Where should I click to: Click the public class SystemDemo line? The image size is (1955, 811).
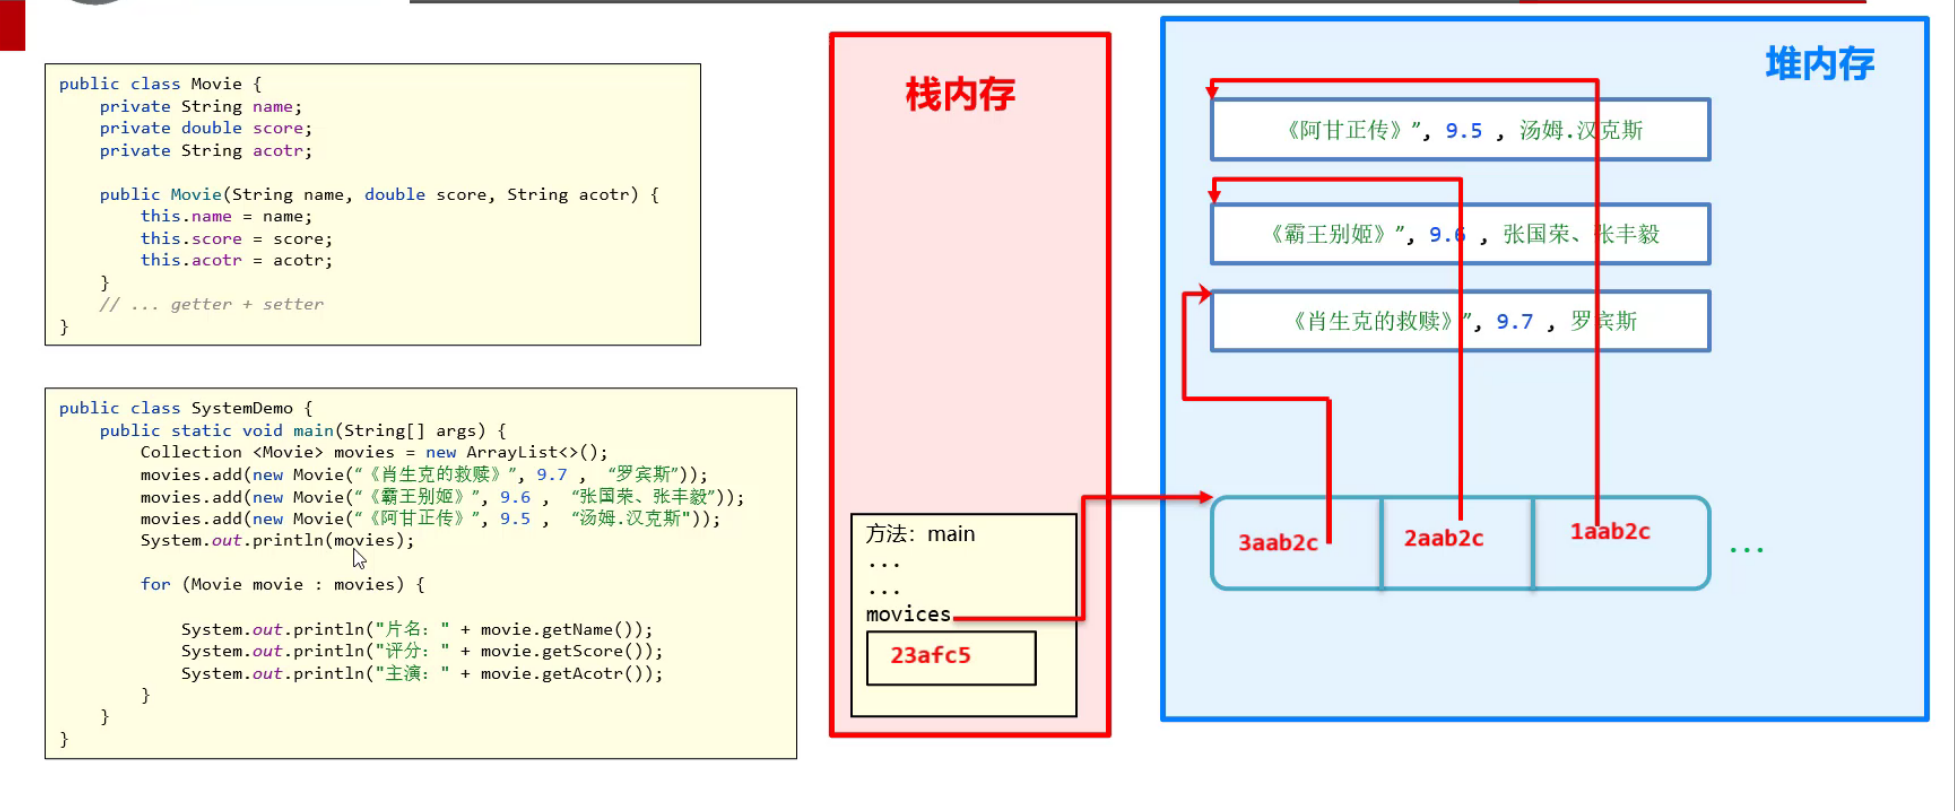(x=185, y=408)
